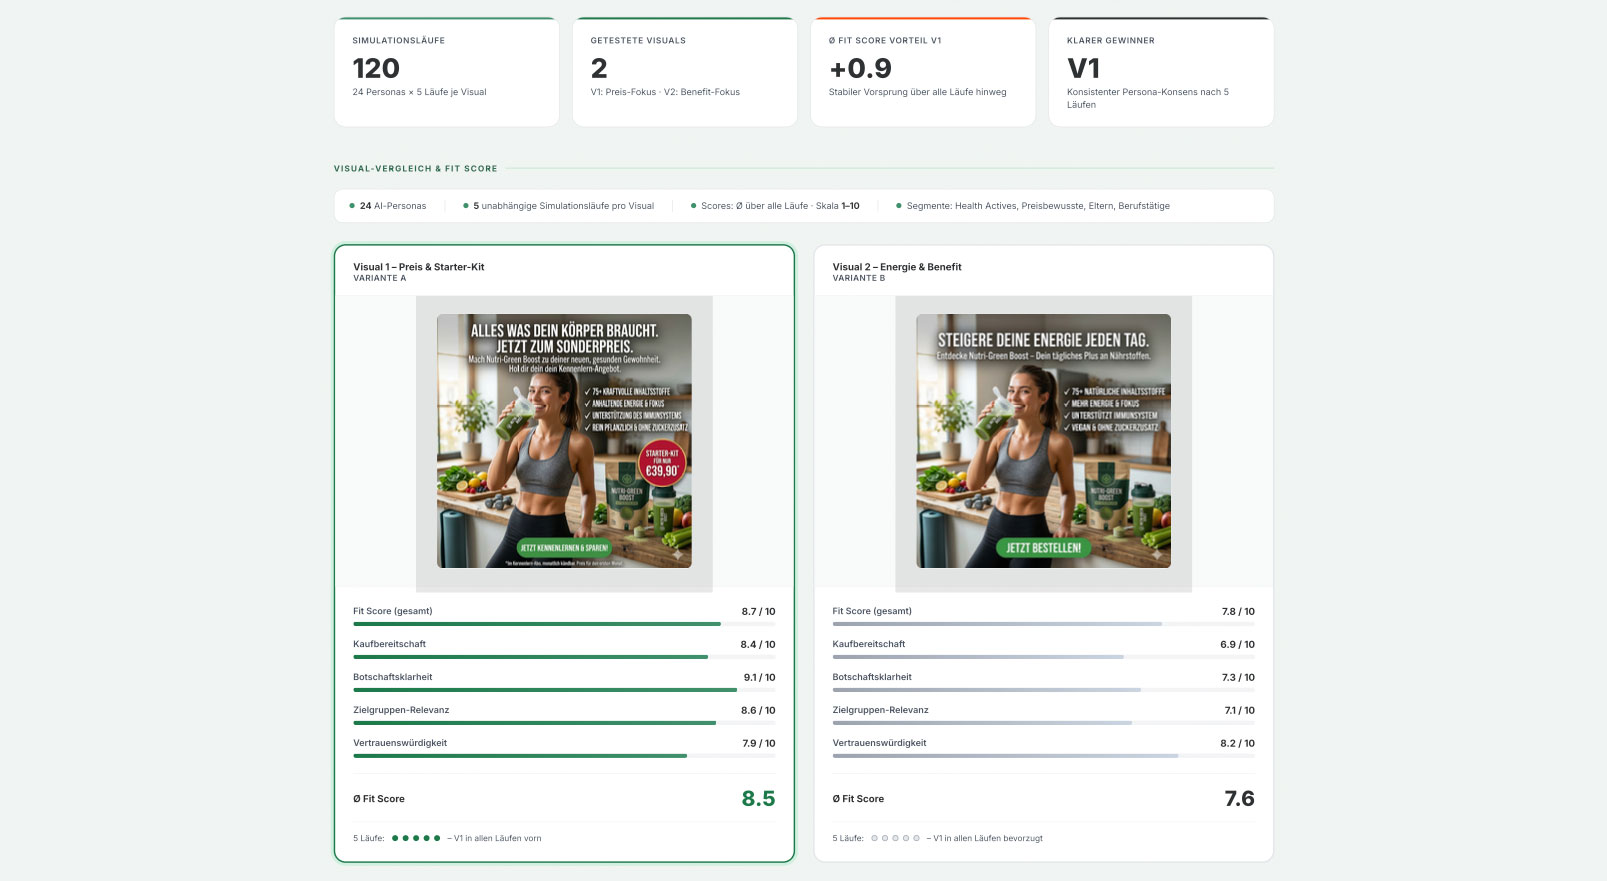Click Visual 1 Fit Score (gesamt) progress bar

coord(564,624)
